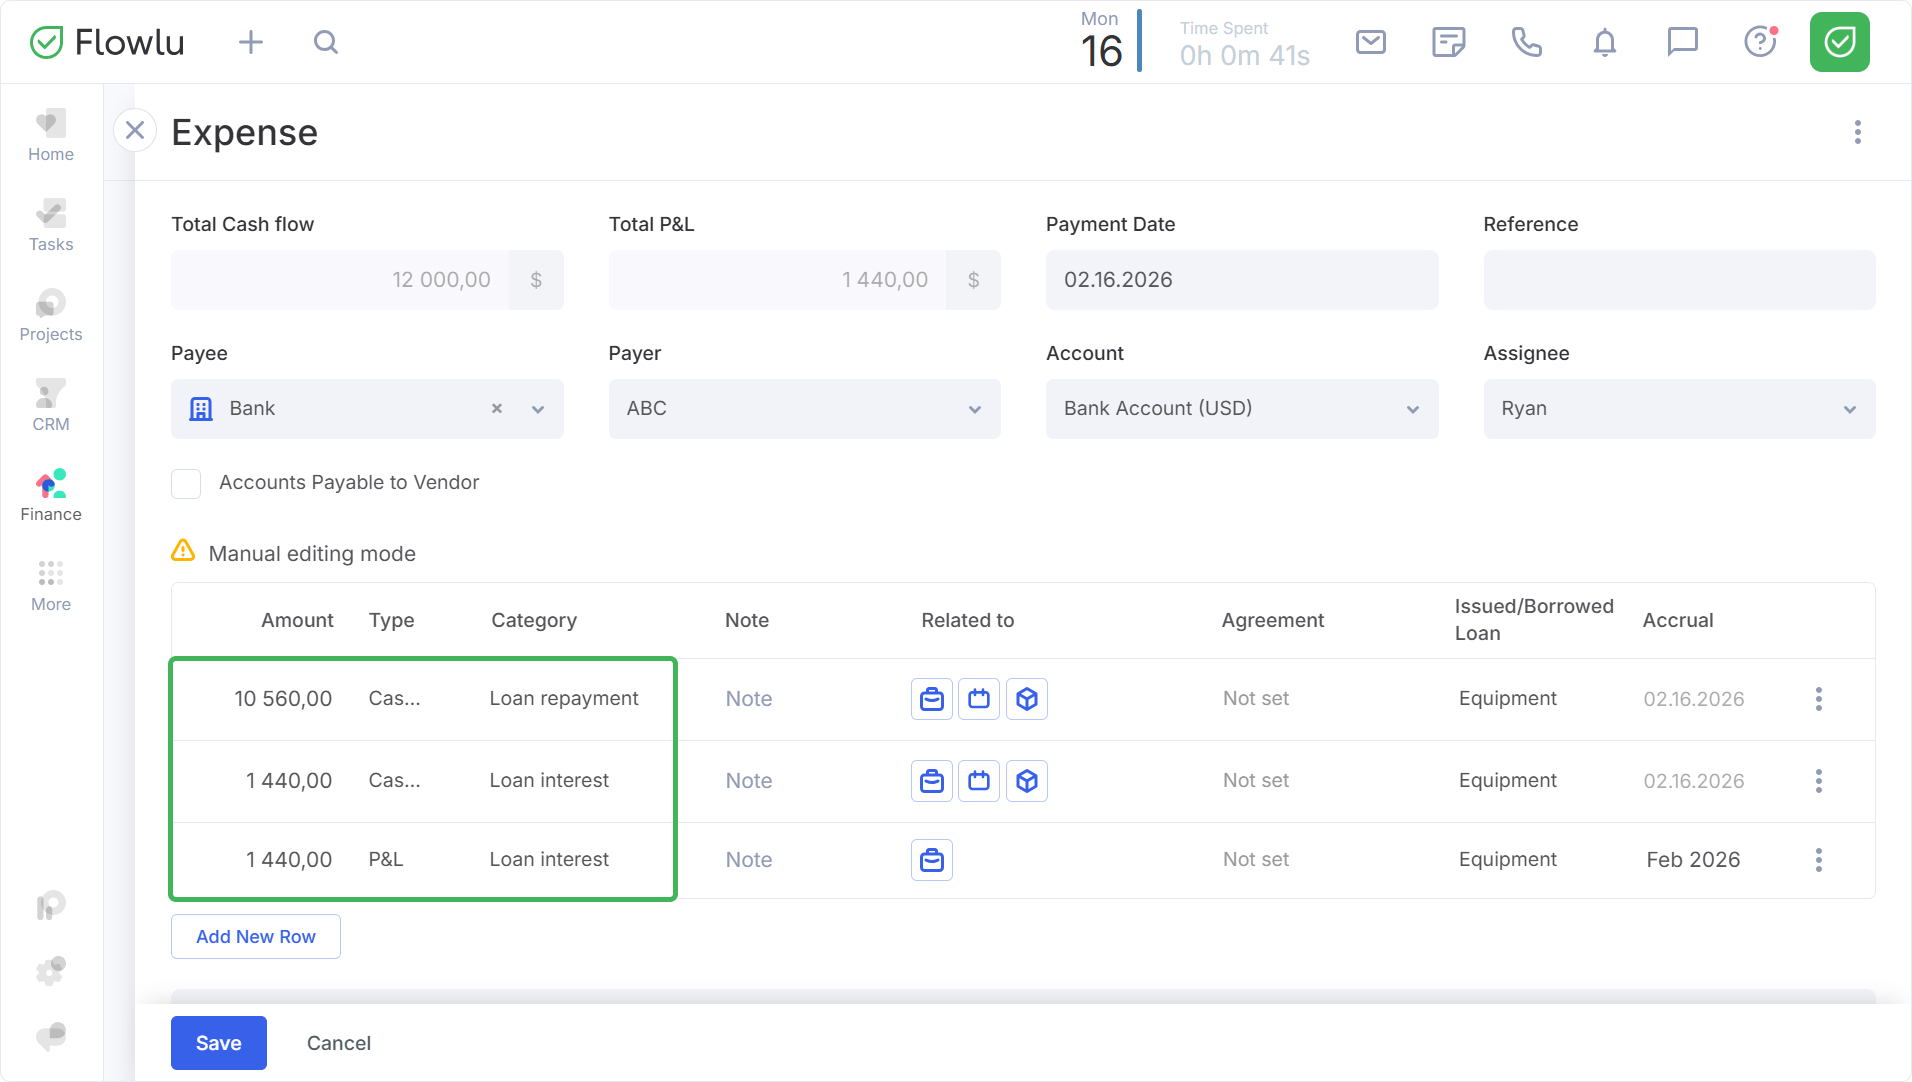
Task: Click the help question mark icon
Action: point(1759,42)
